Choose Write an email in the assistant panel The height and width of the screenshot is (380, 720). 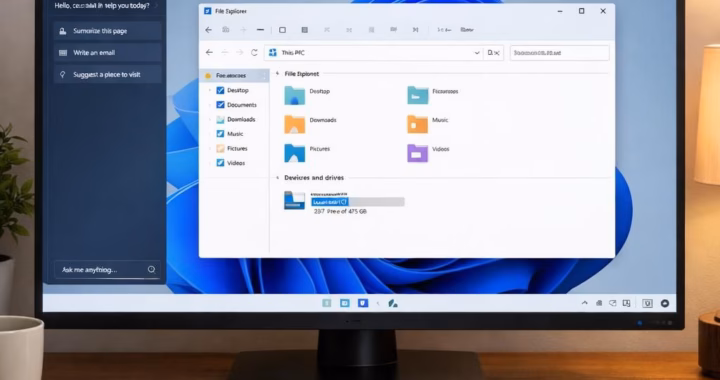click(107, 53)
